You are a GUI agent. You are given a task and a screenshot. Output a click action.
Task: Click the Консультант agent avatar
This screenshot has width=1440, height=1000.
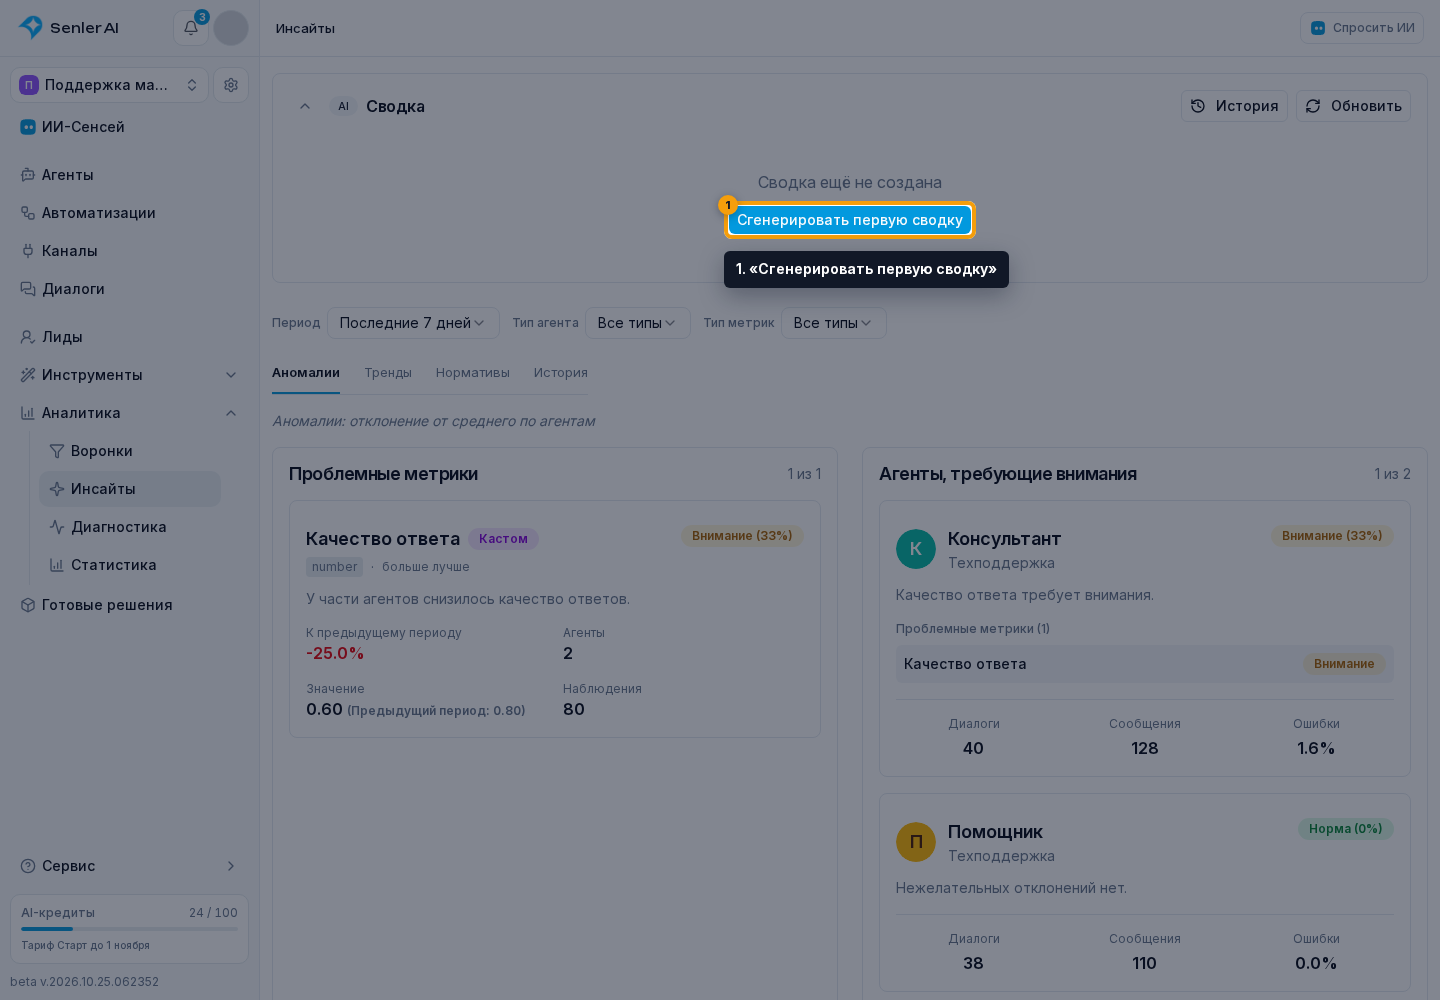pyautogui.click(x=916, y=549)
